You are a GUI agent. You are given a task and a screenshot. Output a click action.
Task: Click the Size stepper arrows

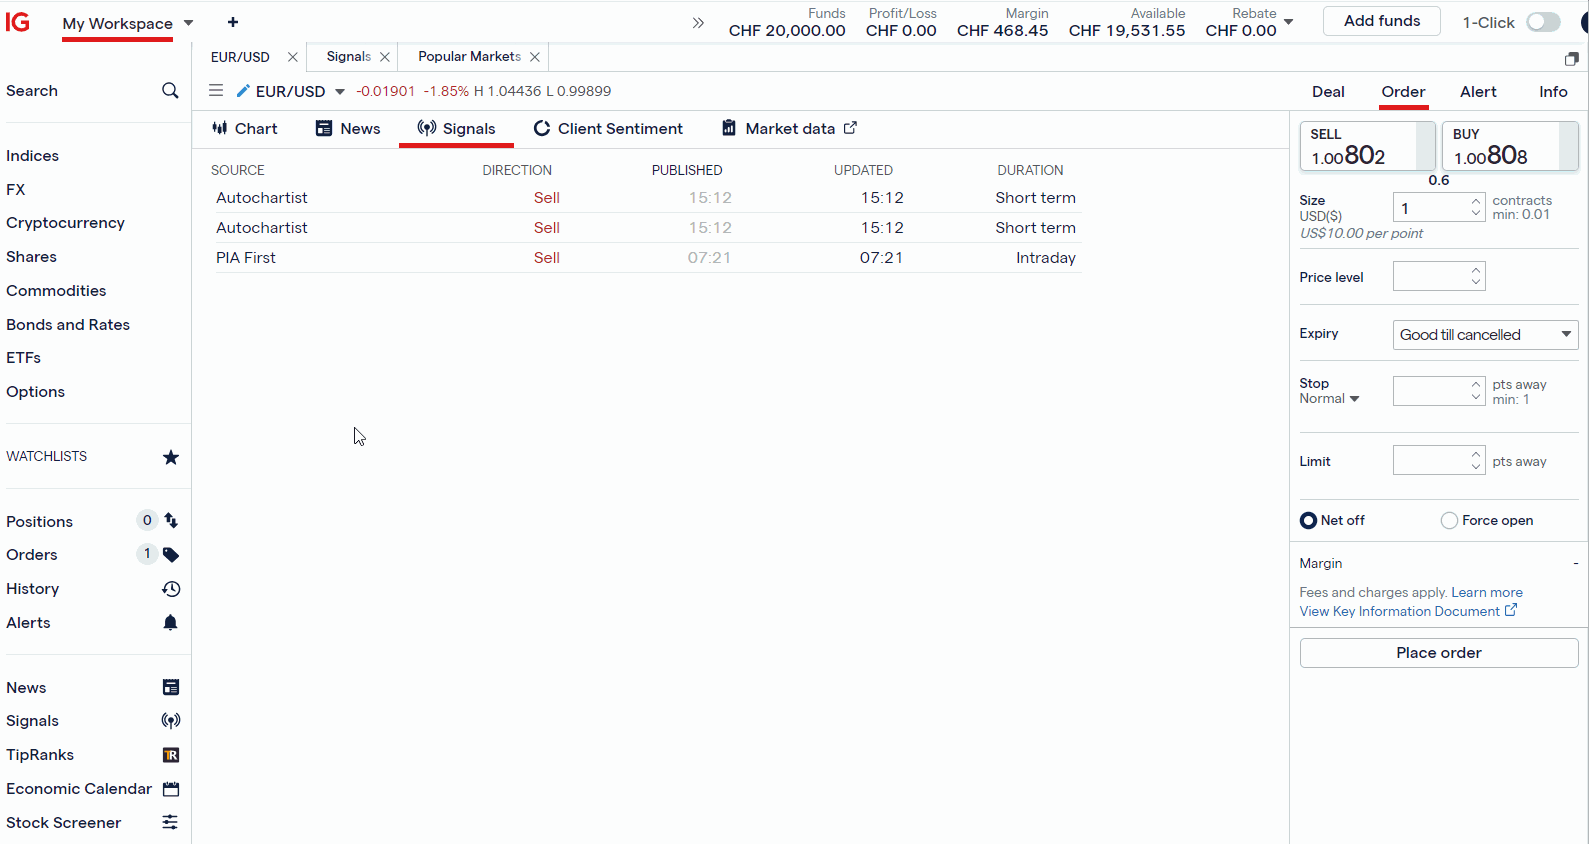pos(1476,207)
